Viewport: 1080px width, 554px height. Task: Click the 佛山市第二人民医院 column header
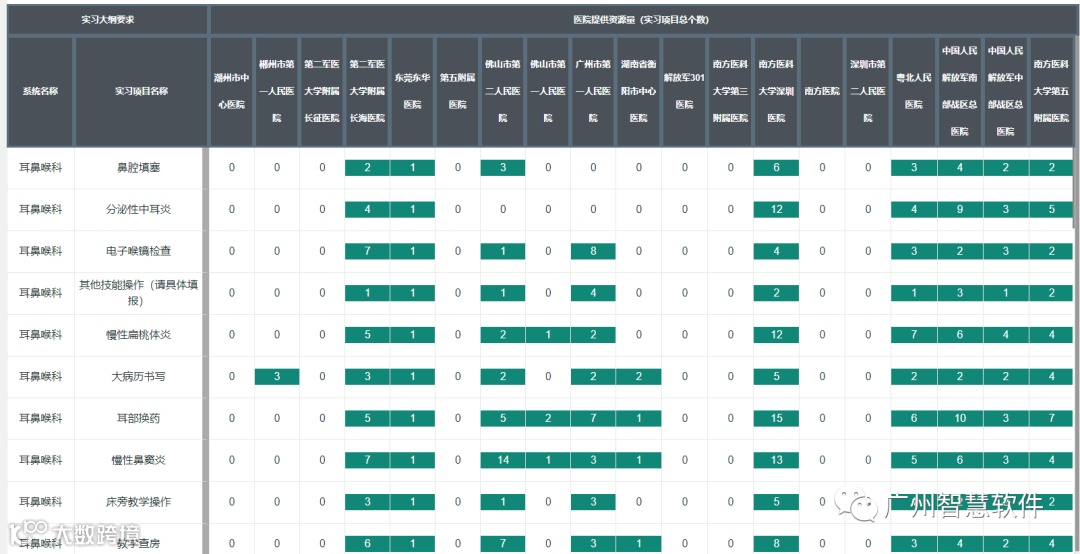(x=503, y=91)
